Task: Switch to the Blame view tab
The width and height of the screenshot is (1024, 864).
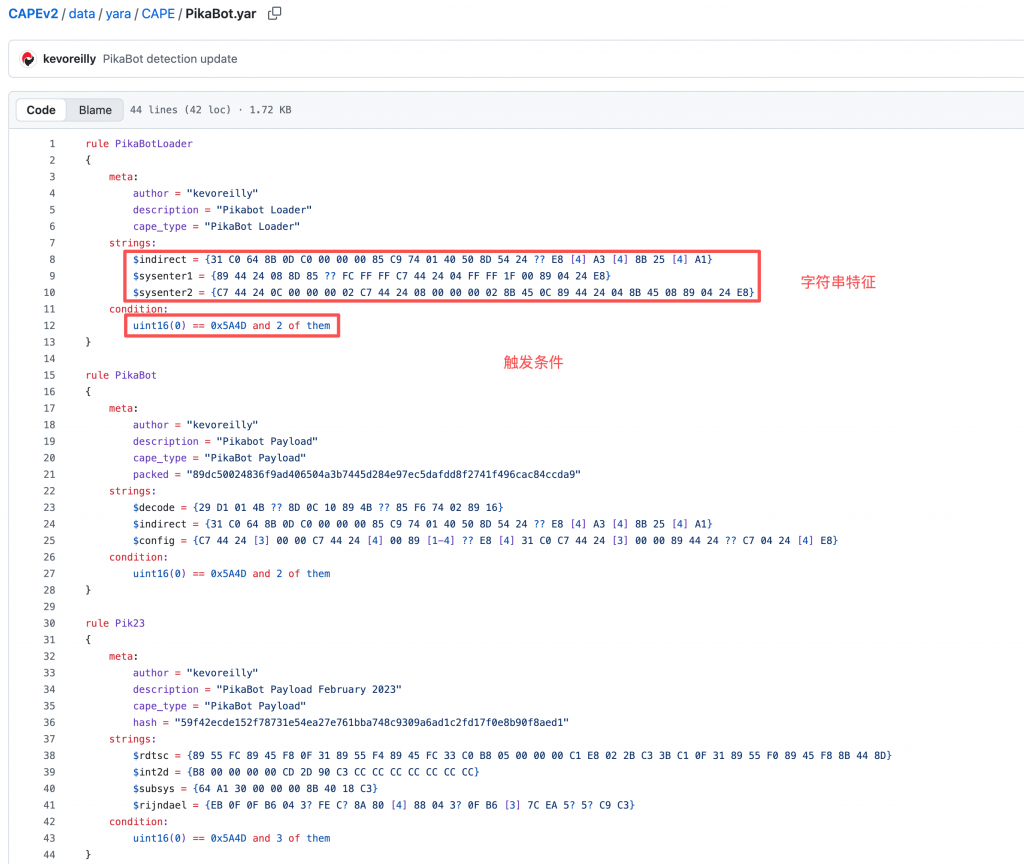Action: pos(95,110)
